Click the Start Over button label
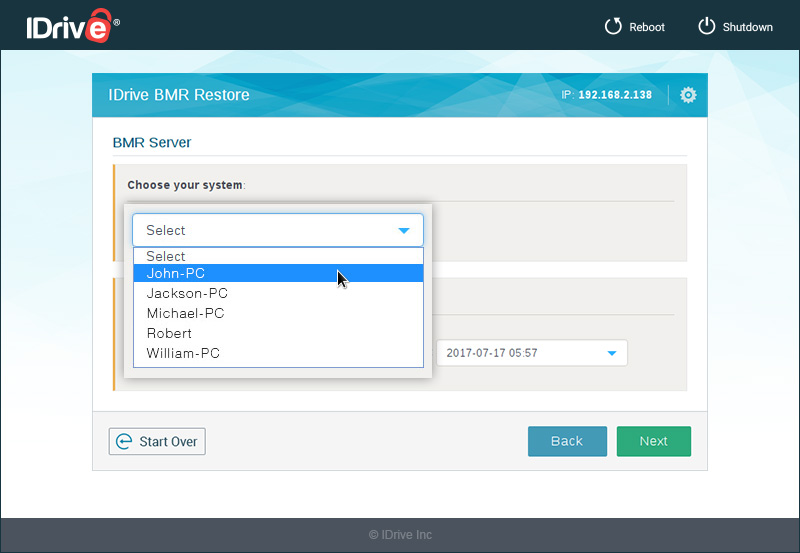This screenshot has width=800, height=553. pos(168,441)
